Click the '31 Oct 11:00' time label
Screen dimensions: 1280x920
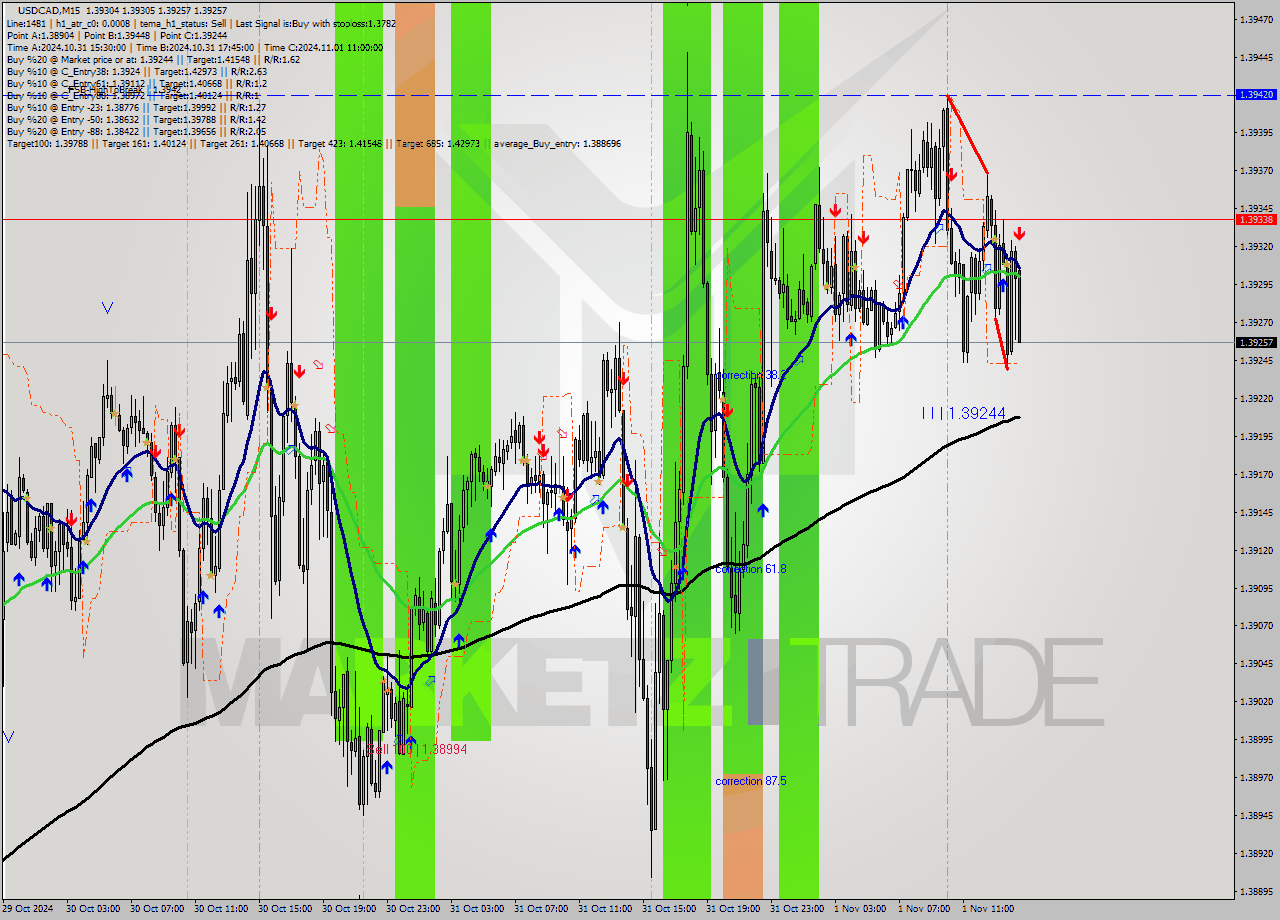[605, 909]
